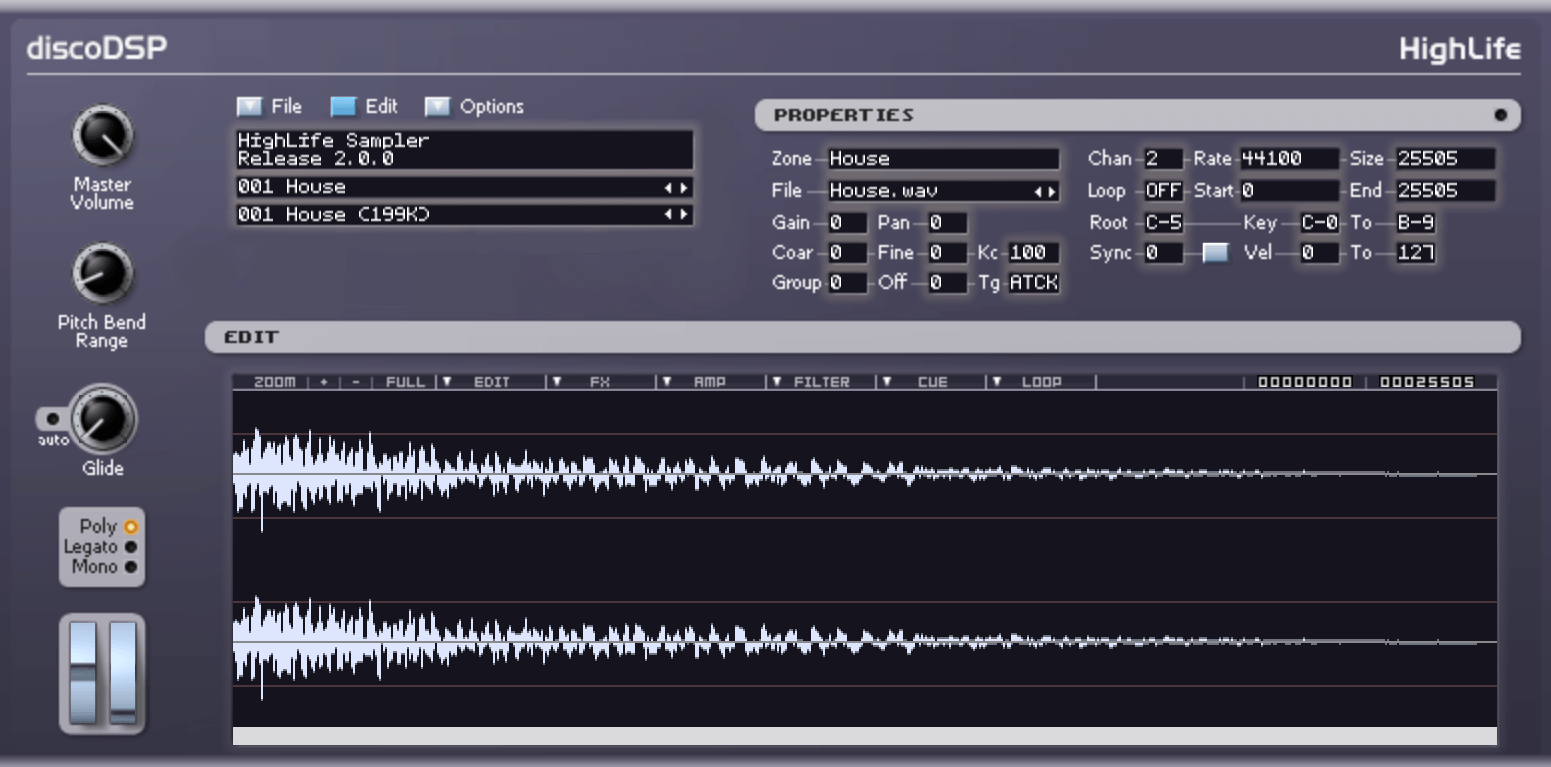Toggle the Loop mode OFF field

[x=1163, y=191]
